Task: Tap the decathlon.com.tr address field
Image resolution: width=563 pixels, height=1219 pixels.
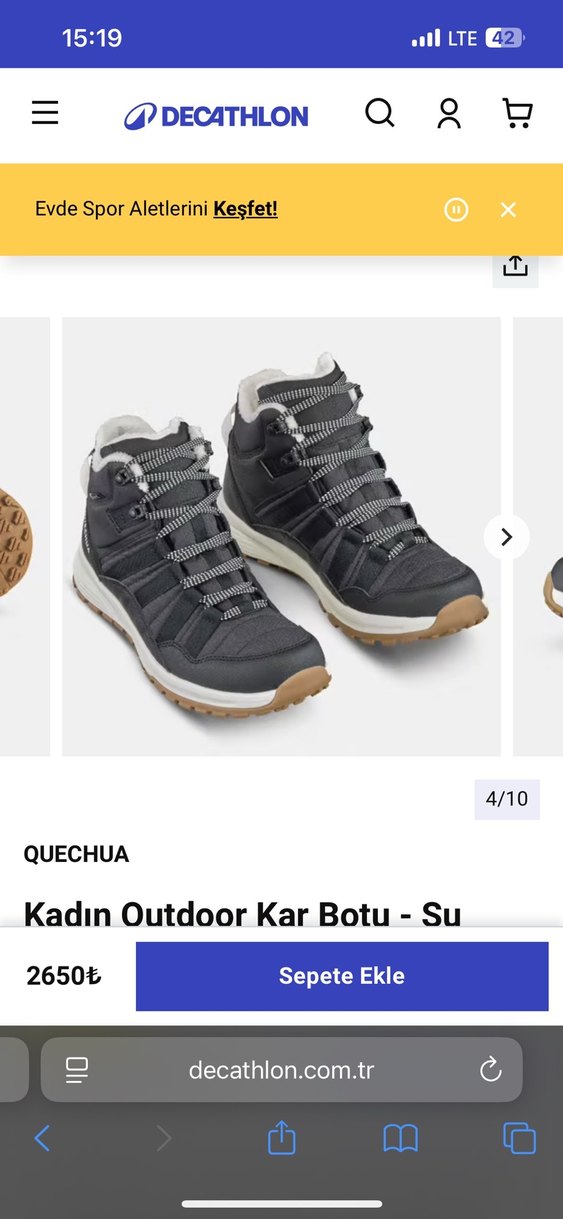Action: pyautogui.click(x=281, y=1070)
